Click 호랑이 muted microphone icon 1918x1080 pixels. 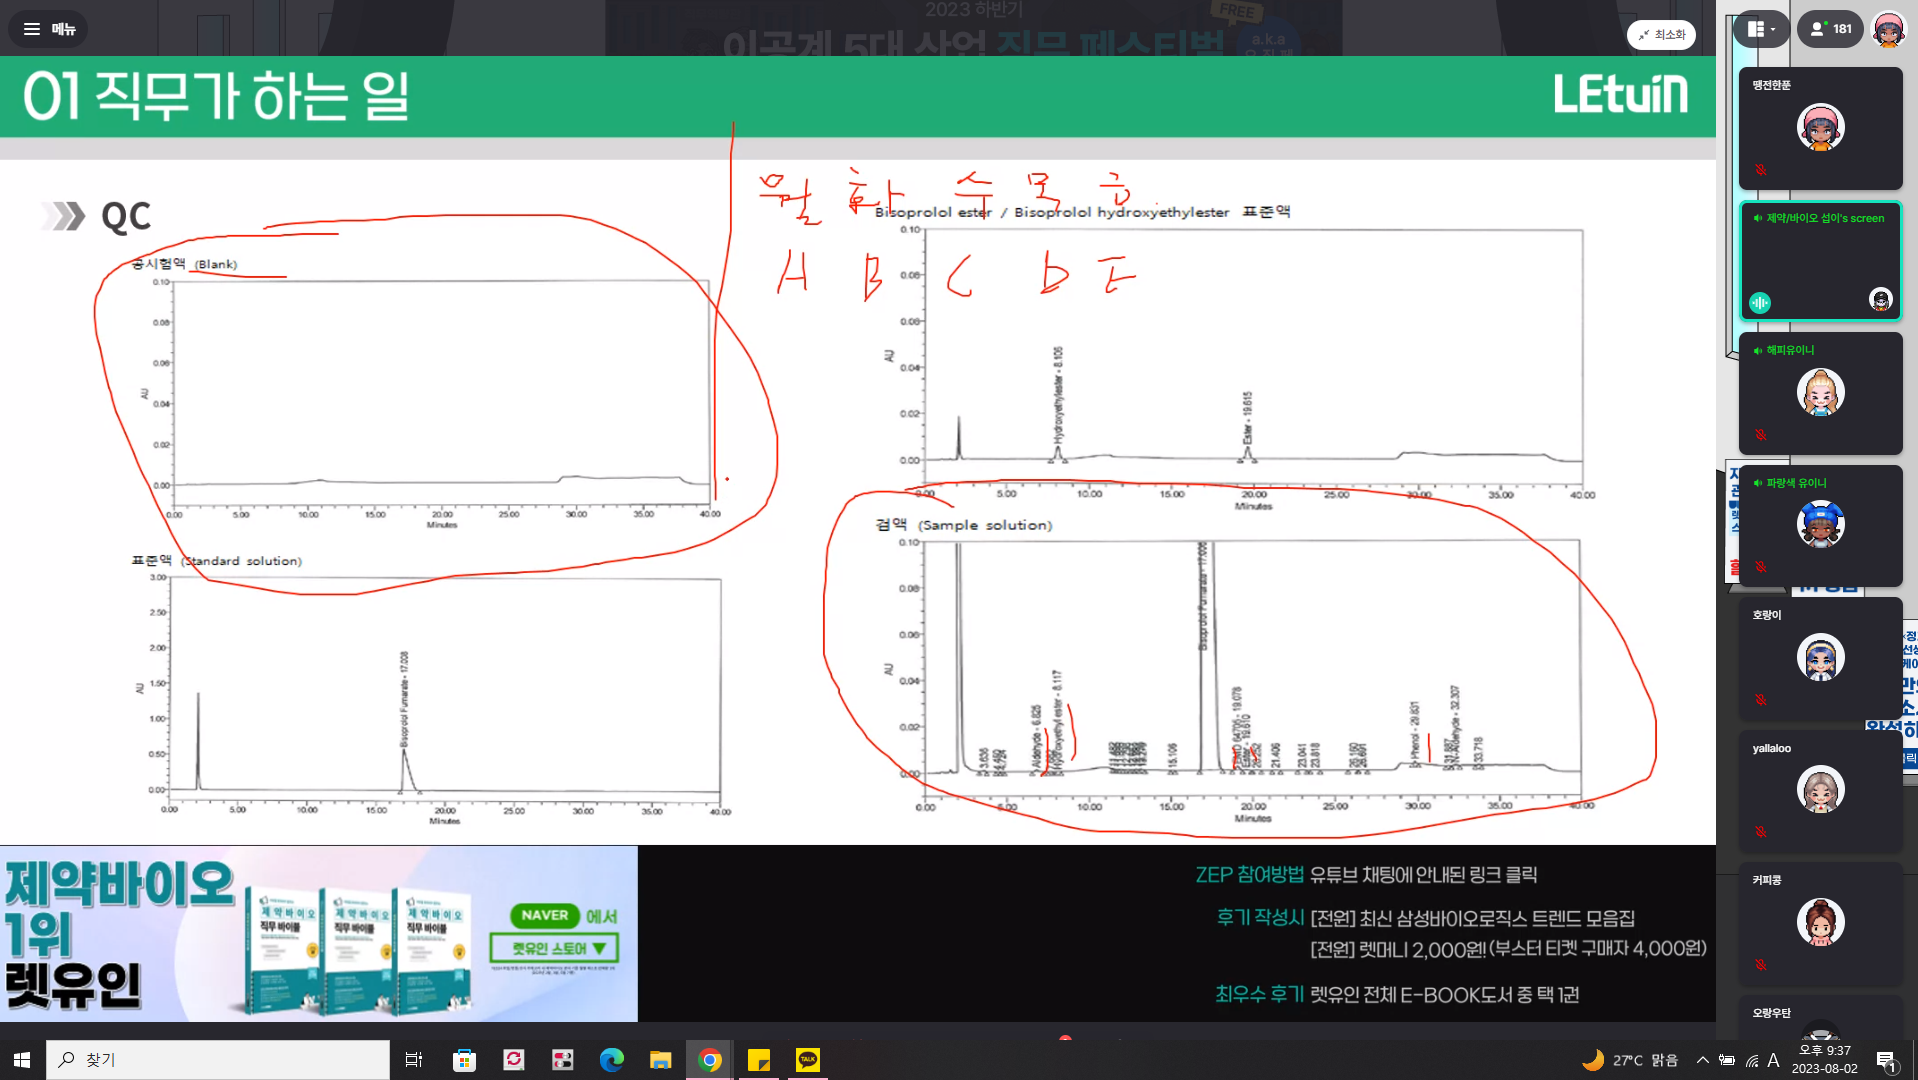coord(1761,700)
